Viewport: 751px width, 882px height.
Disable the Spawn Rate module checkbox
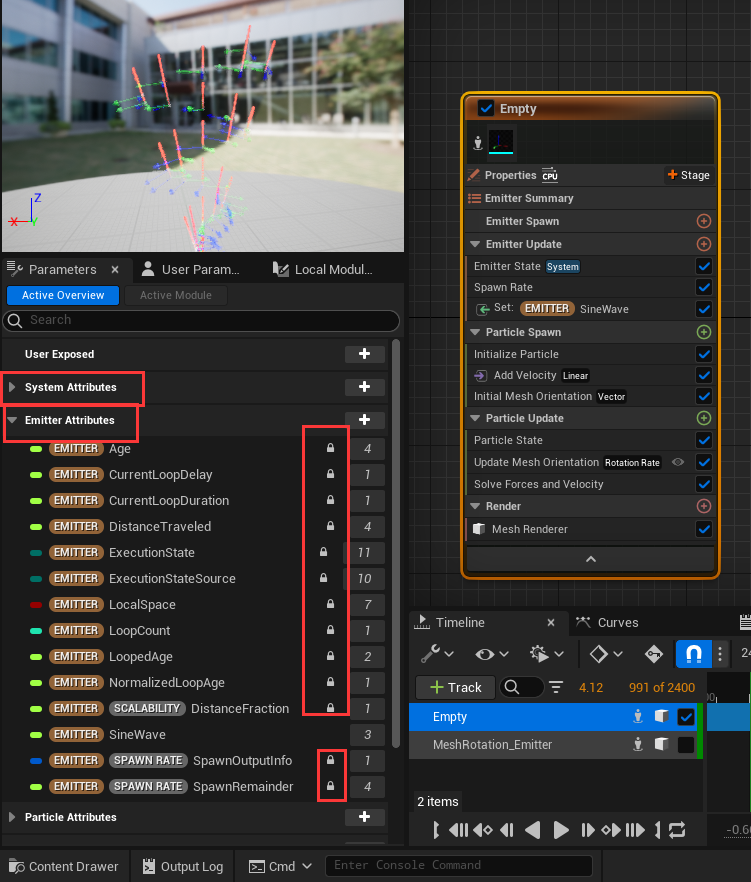click(x=703, y=287)
